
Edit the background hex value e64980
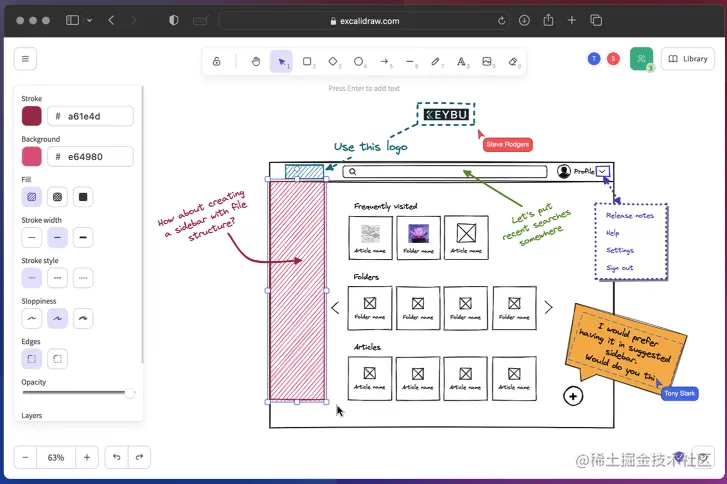90,156
